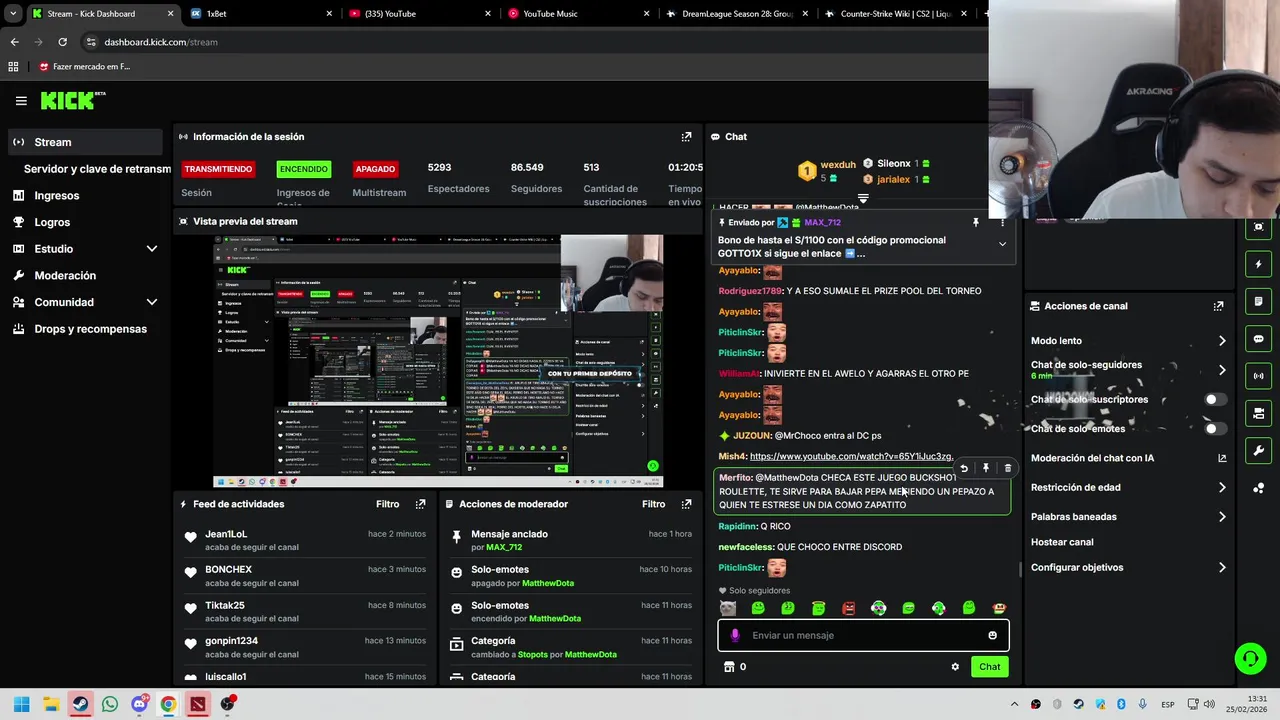Delete Merfito's chat message with trash icon

(x=1007, y=468)
